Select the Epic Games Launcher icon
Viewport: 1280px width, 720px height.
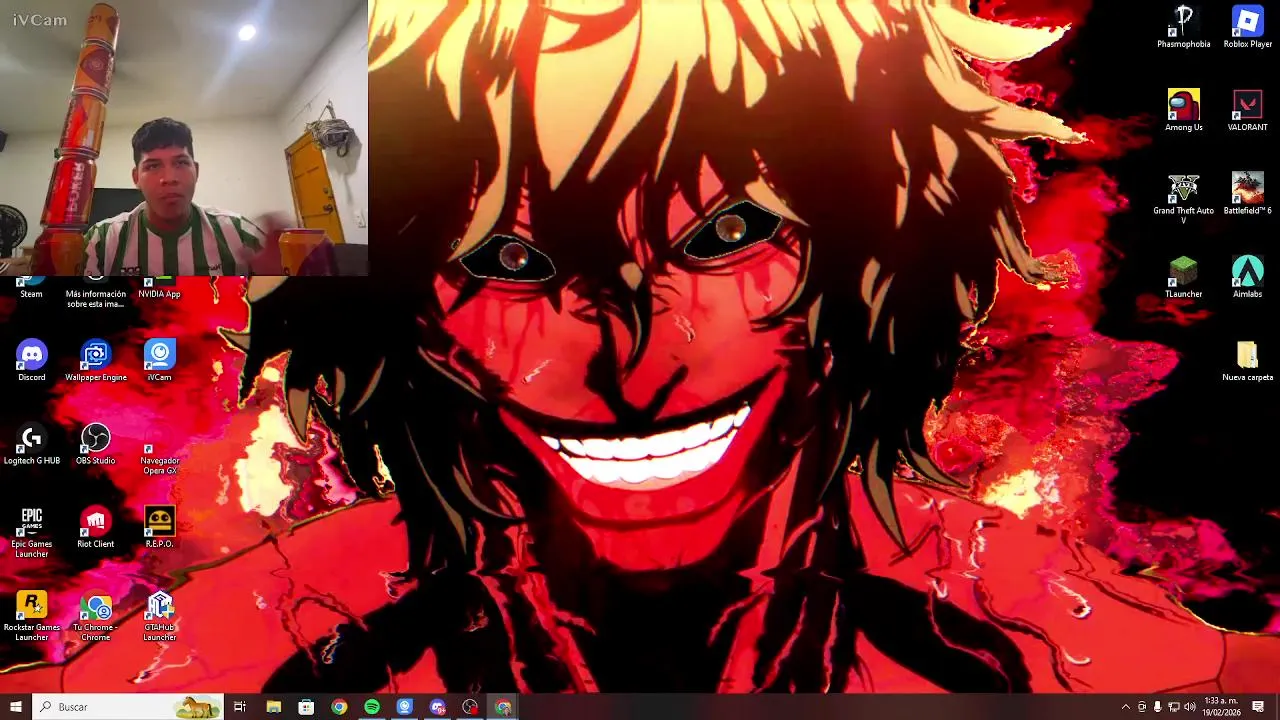pos(31,532)
